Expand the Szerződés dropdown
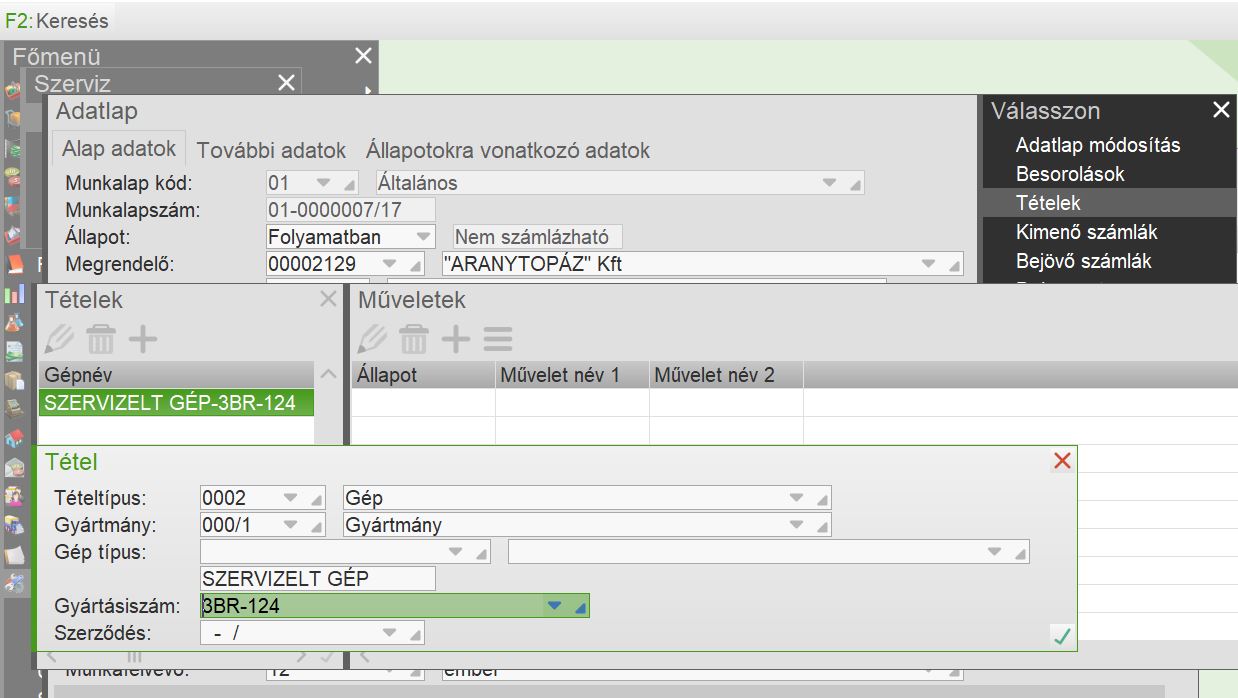The width and height of the screenshot is (1238, 698). (390, 633)
